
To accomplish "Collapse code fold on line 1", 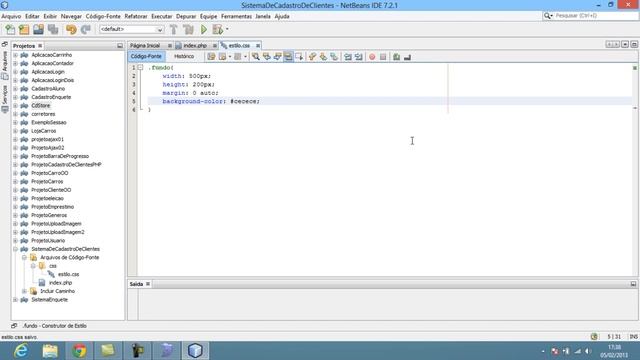I will (140, 67).
